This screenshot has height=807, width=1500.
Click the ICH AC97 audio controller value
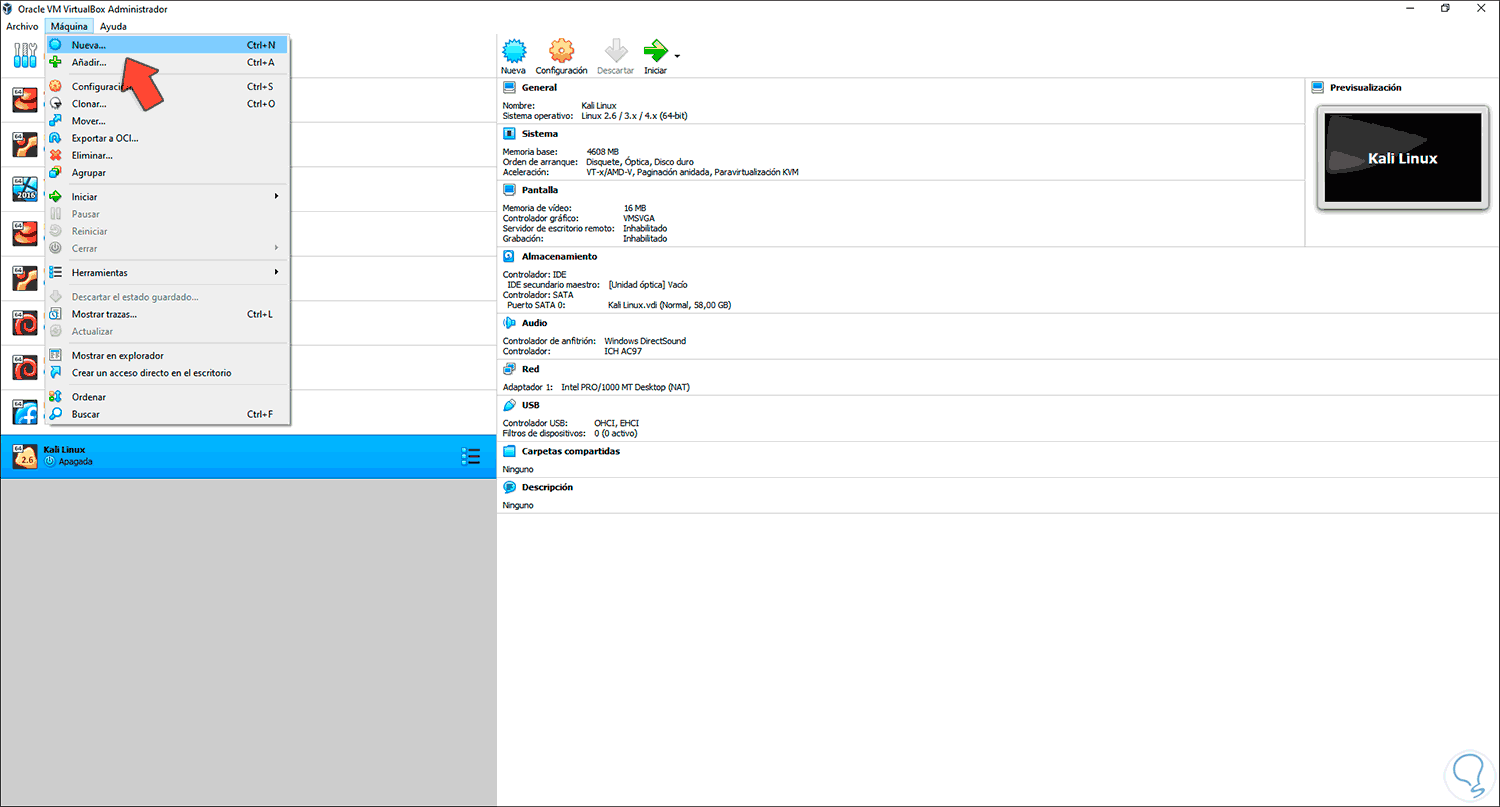click(x=625, y=351)
